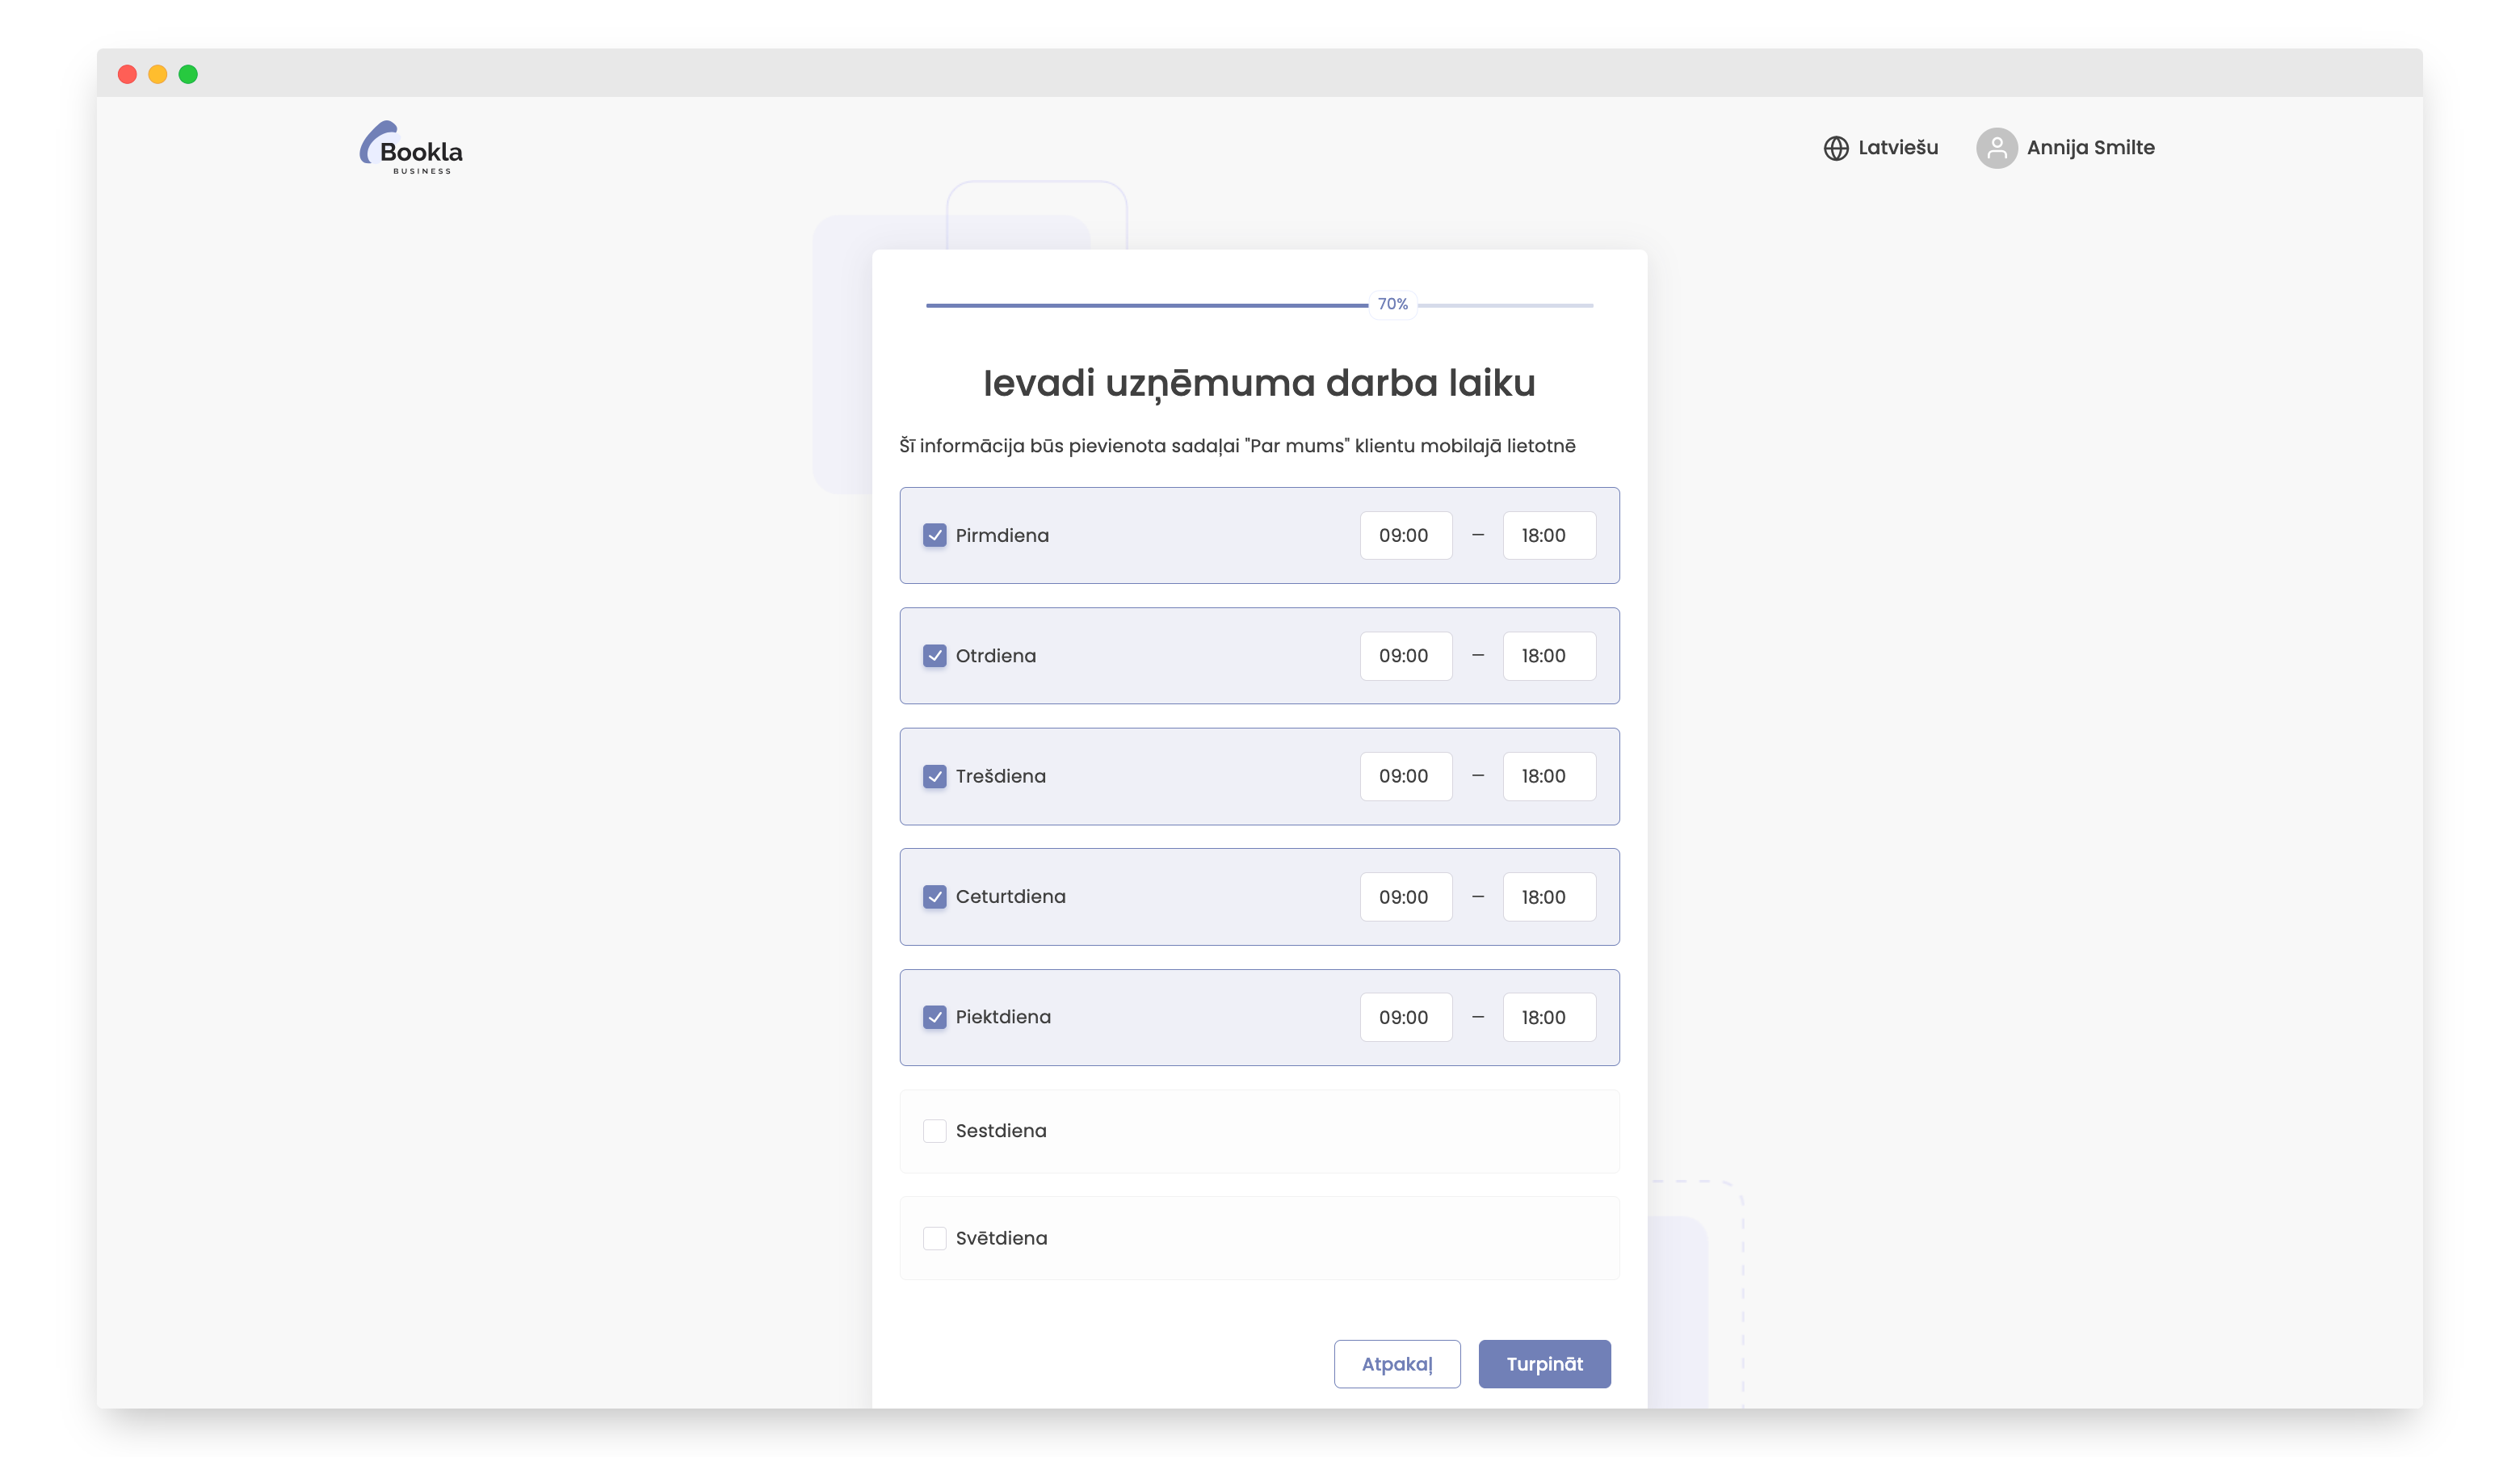Click the Trešdiena end time 18:00 field
Viewport: 2520px width, 1457px height.
(x=1548, y=776)
